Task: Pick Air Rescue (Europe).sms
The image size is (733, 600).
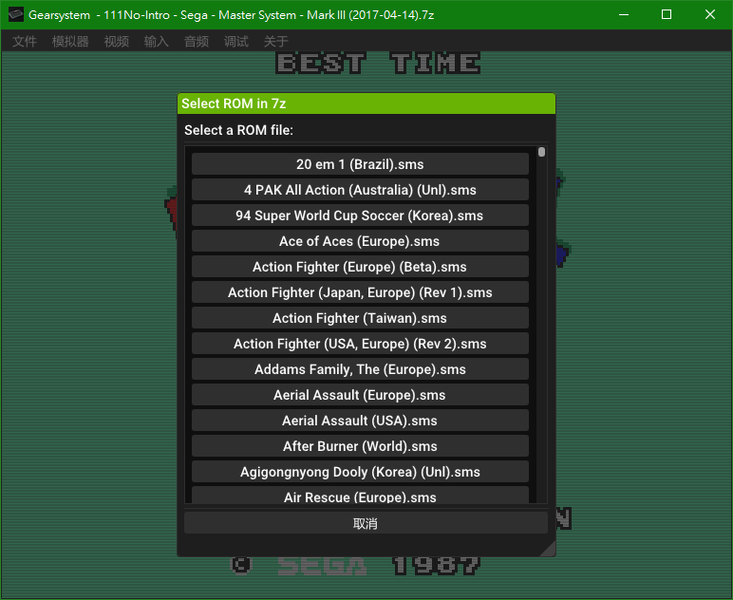Action: (360, 495)
